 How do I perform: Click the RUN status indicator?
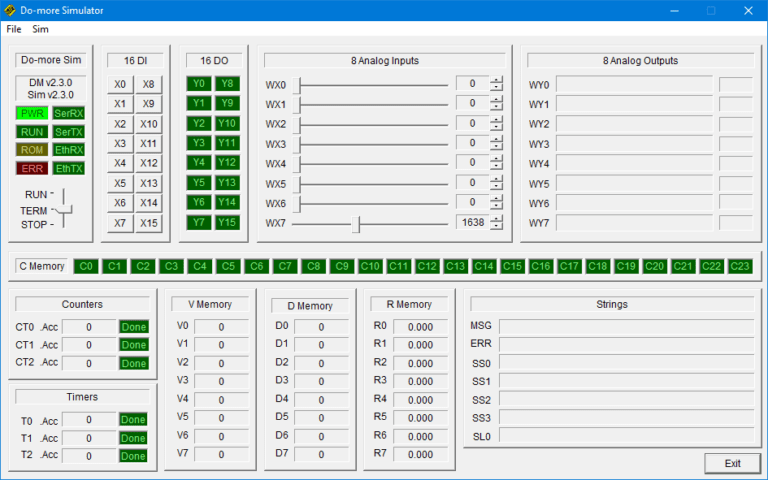click(32, 132)
